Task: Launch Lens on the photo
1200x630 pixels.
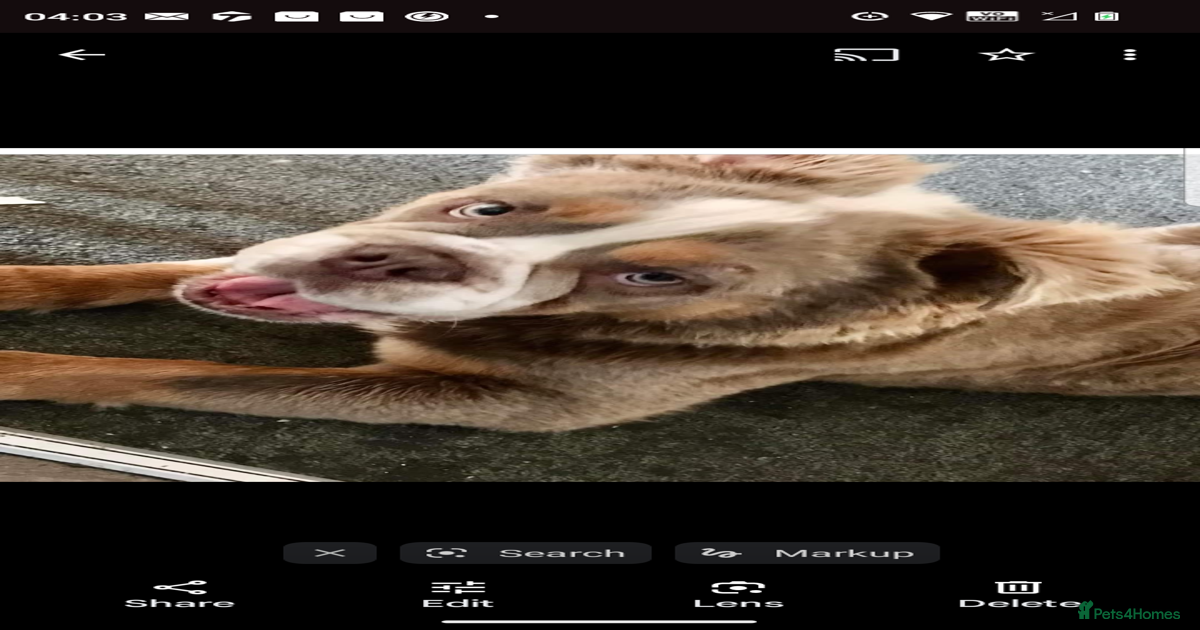Action: 738,595
